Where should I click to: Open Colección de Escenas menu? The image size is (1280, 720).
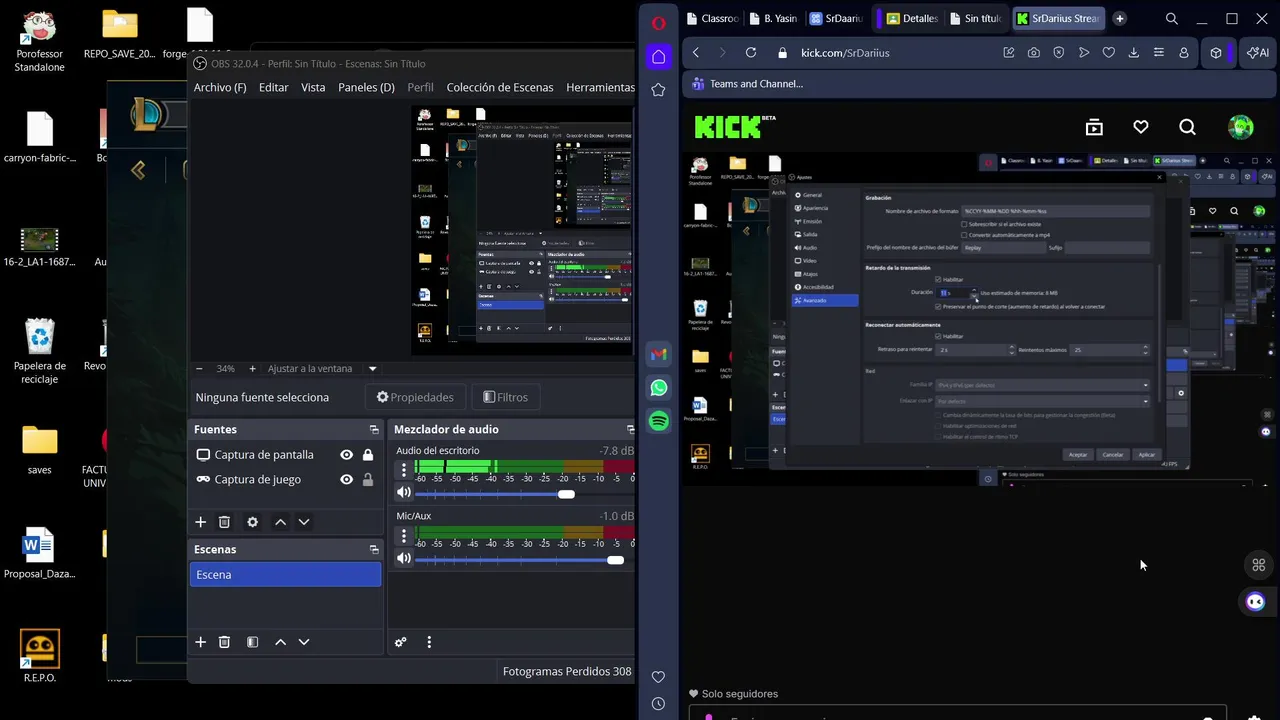click(x=500, y=87)
